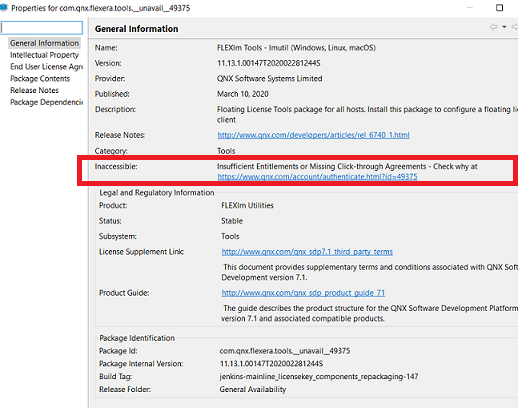Viewport: 518px width, 408px height.
Task: Click the status value Stable
Action: pos(232,221)
